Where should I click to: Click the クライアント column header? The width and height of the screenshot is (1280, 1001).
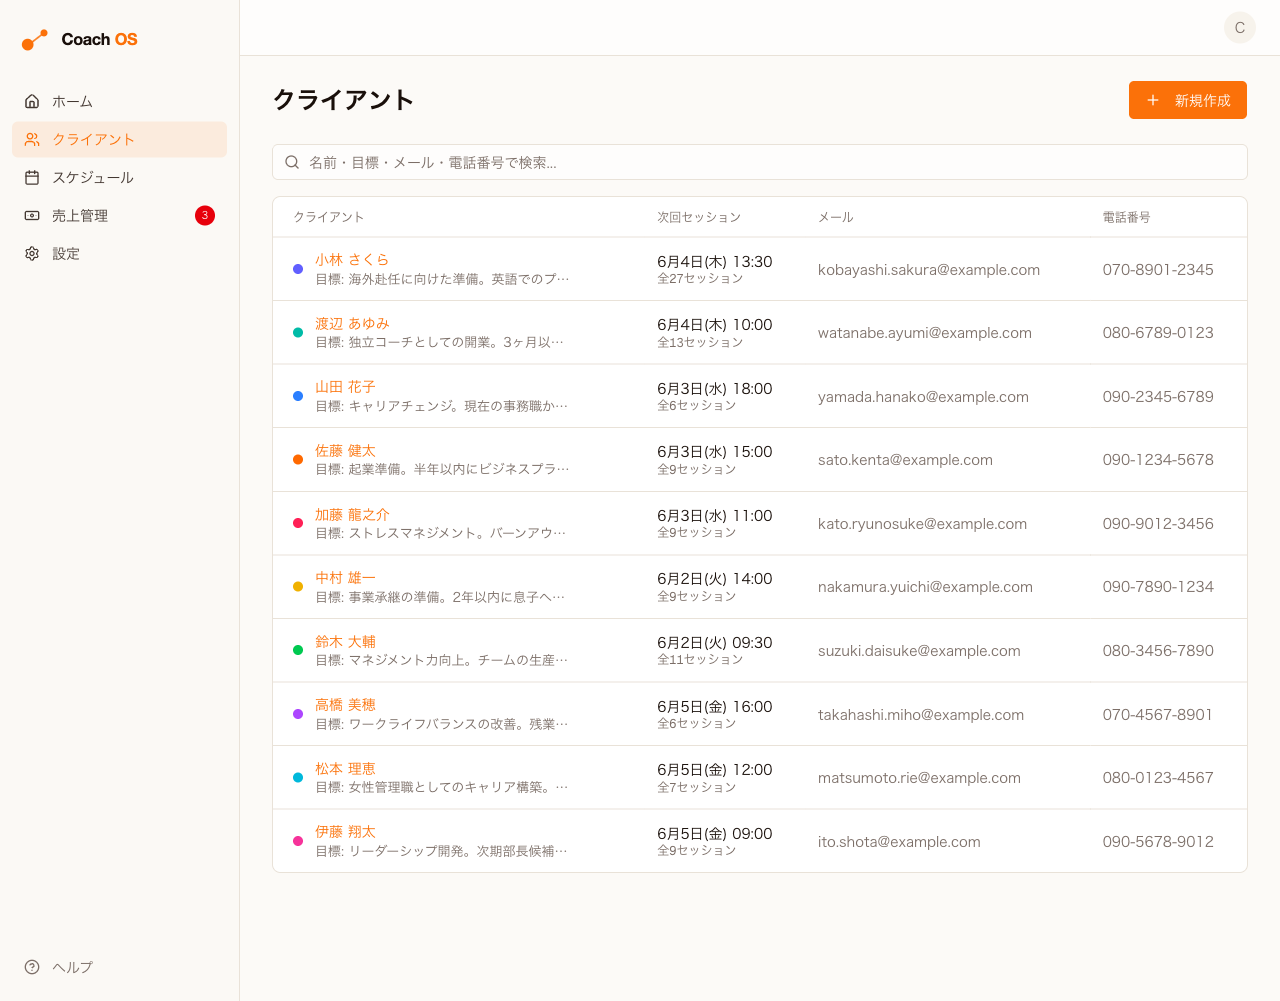point(329,217)
